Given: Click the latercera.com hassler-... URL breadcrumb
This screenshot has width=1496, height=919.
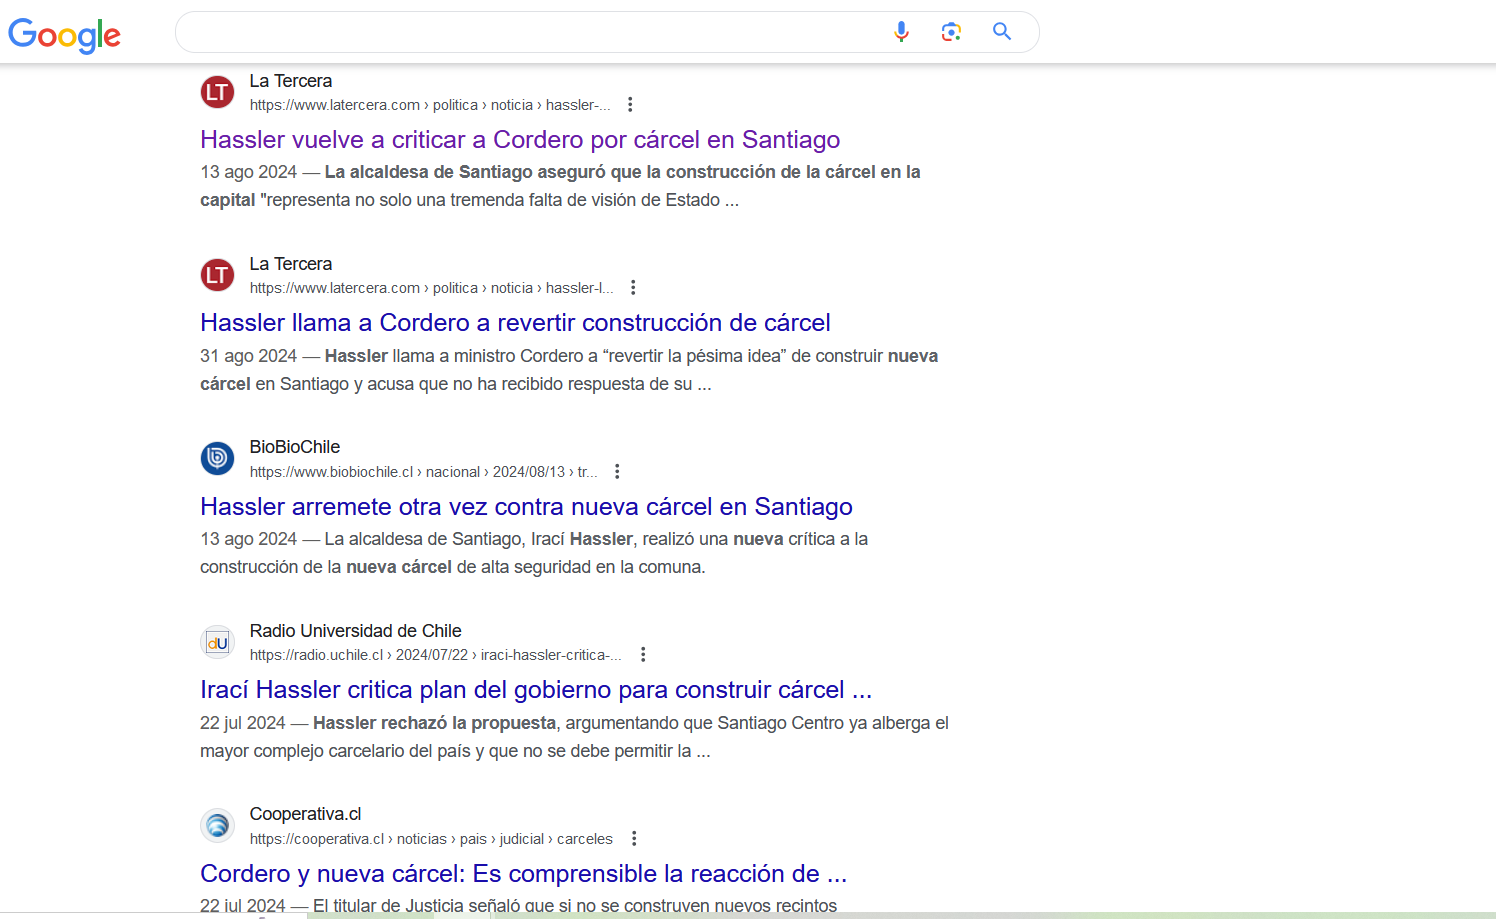Looking at the screenshot, I should [x=430, y=105].
